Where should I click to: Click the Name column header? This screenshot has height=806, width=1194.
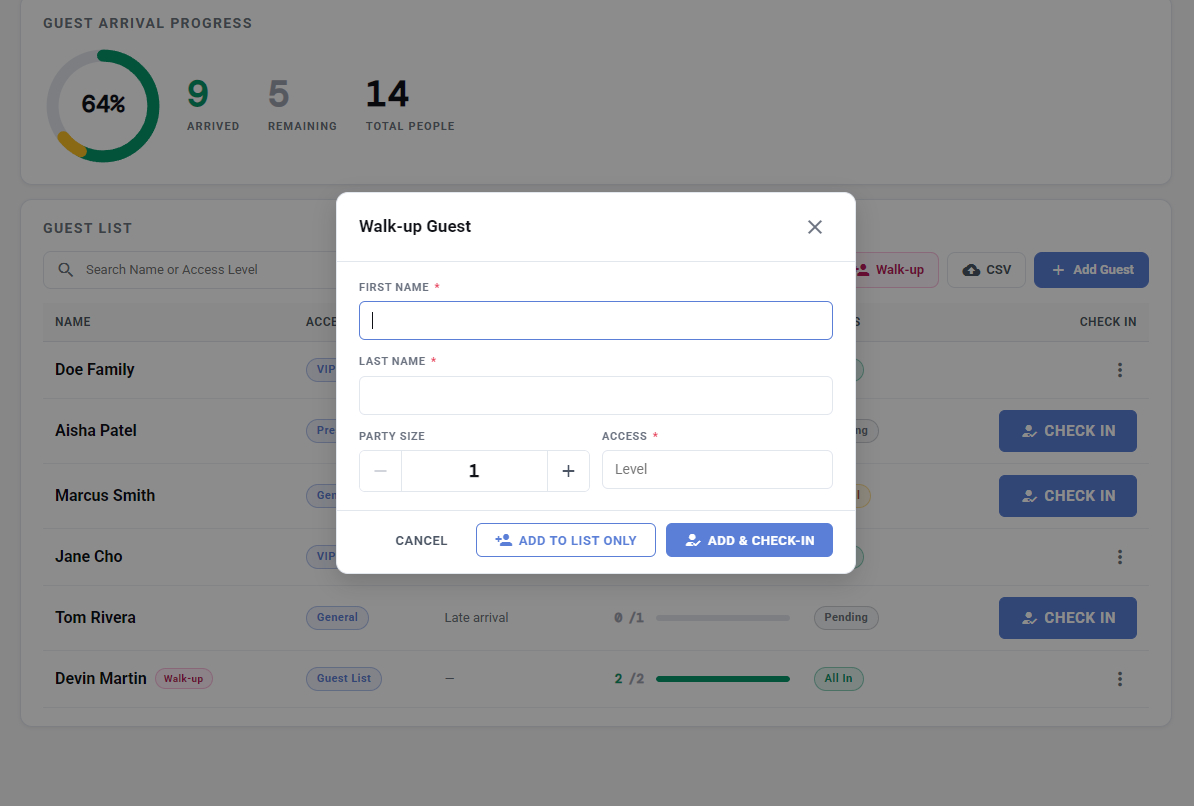tap(72, 322)
